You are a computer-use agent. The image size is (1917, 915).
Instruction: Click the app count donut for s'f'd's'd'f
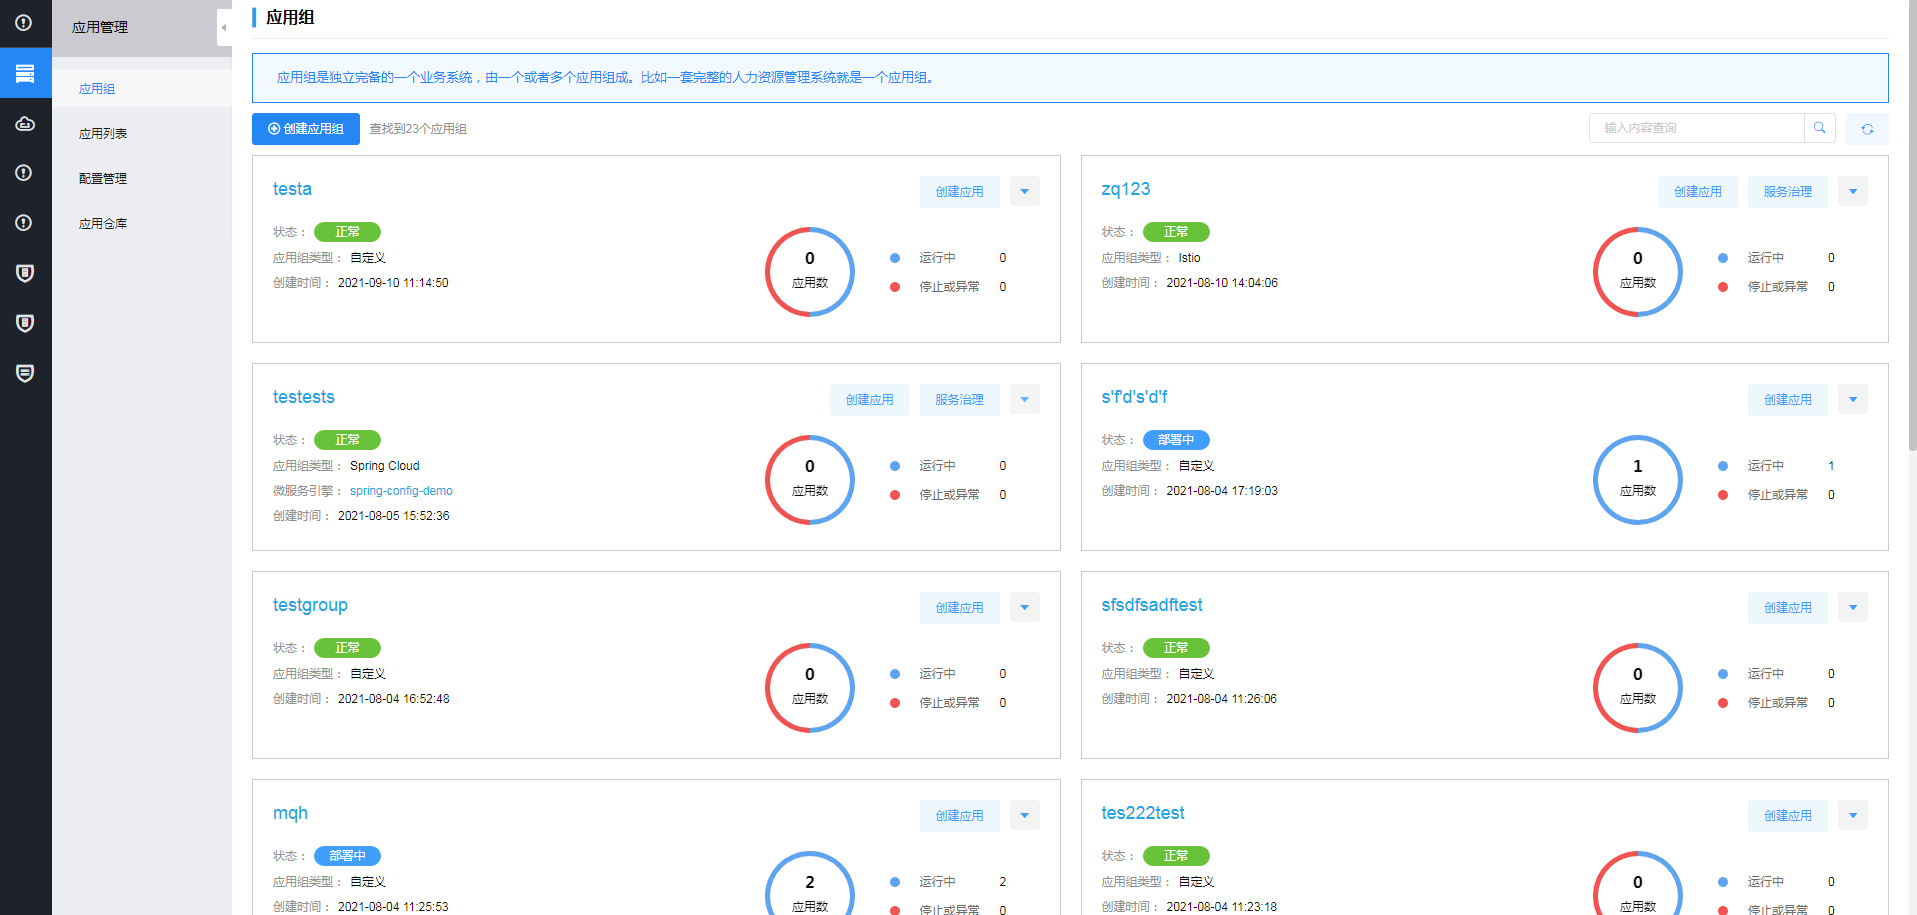tap(1637, 479)
